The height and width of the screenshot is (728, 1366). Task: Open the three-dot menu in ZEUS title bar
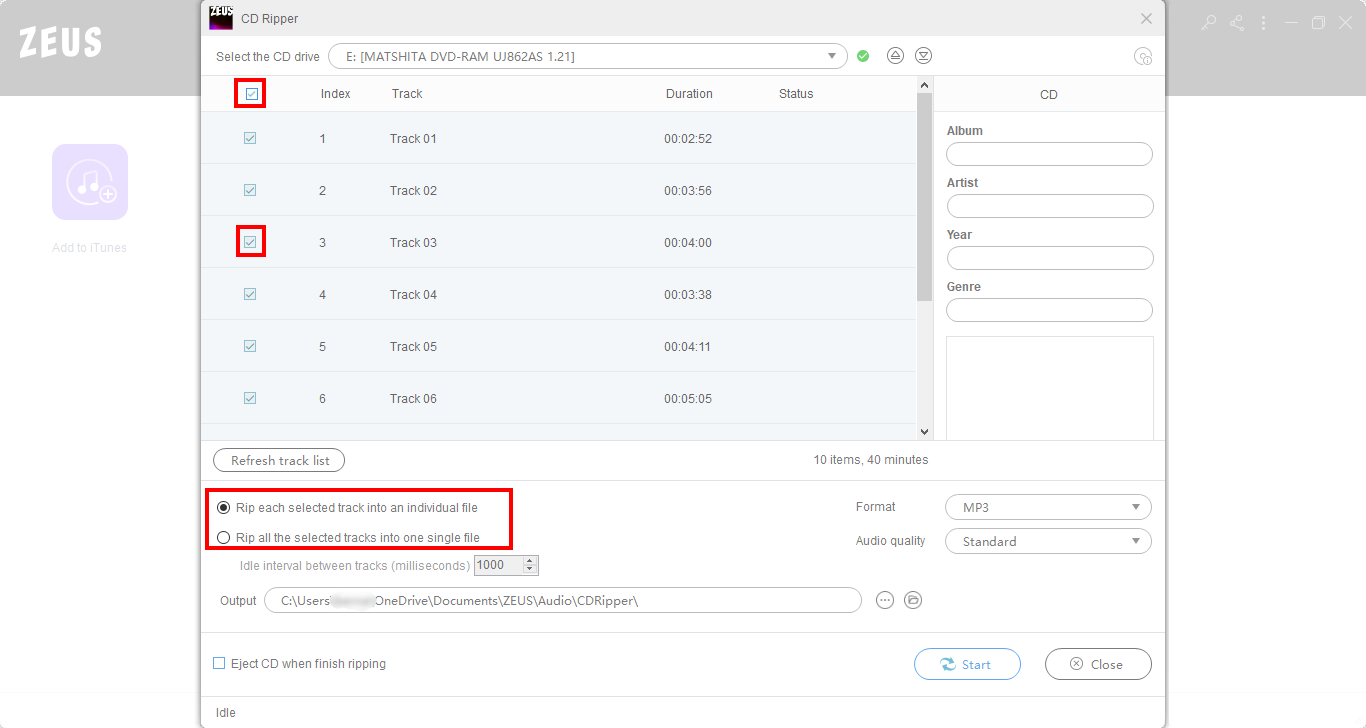(x=1264, y=22)
